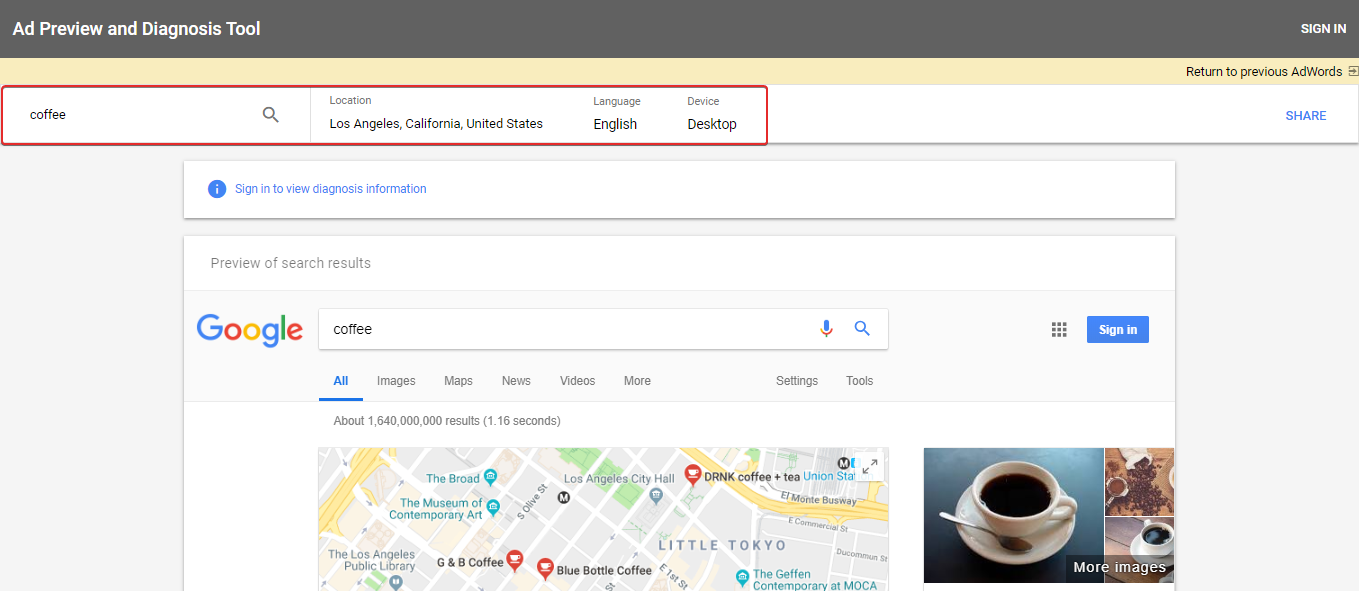The width and height of the screenshot is (1359, 591).
Task: Click the SHARE button
Action: click(1306, 116)
